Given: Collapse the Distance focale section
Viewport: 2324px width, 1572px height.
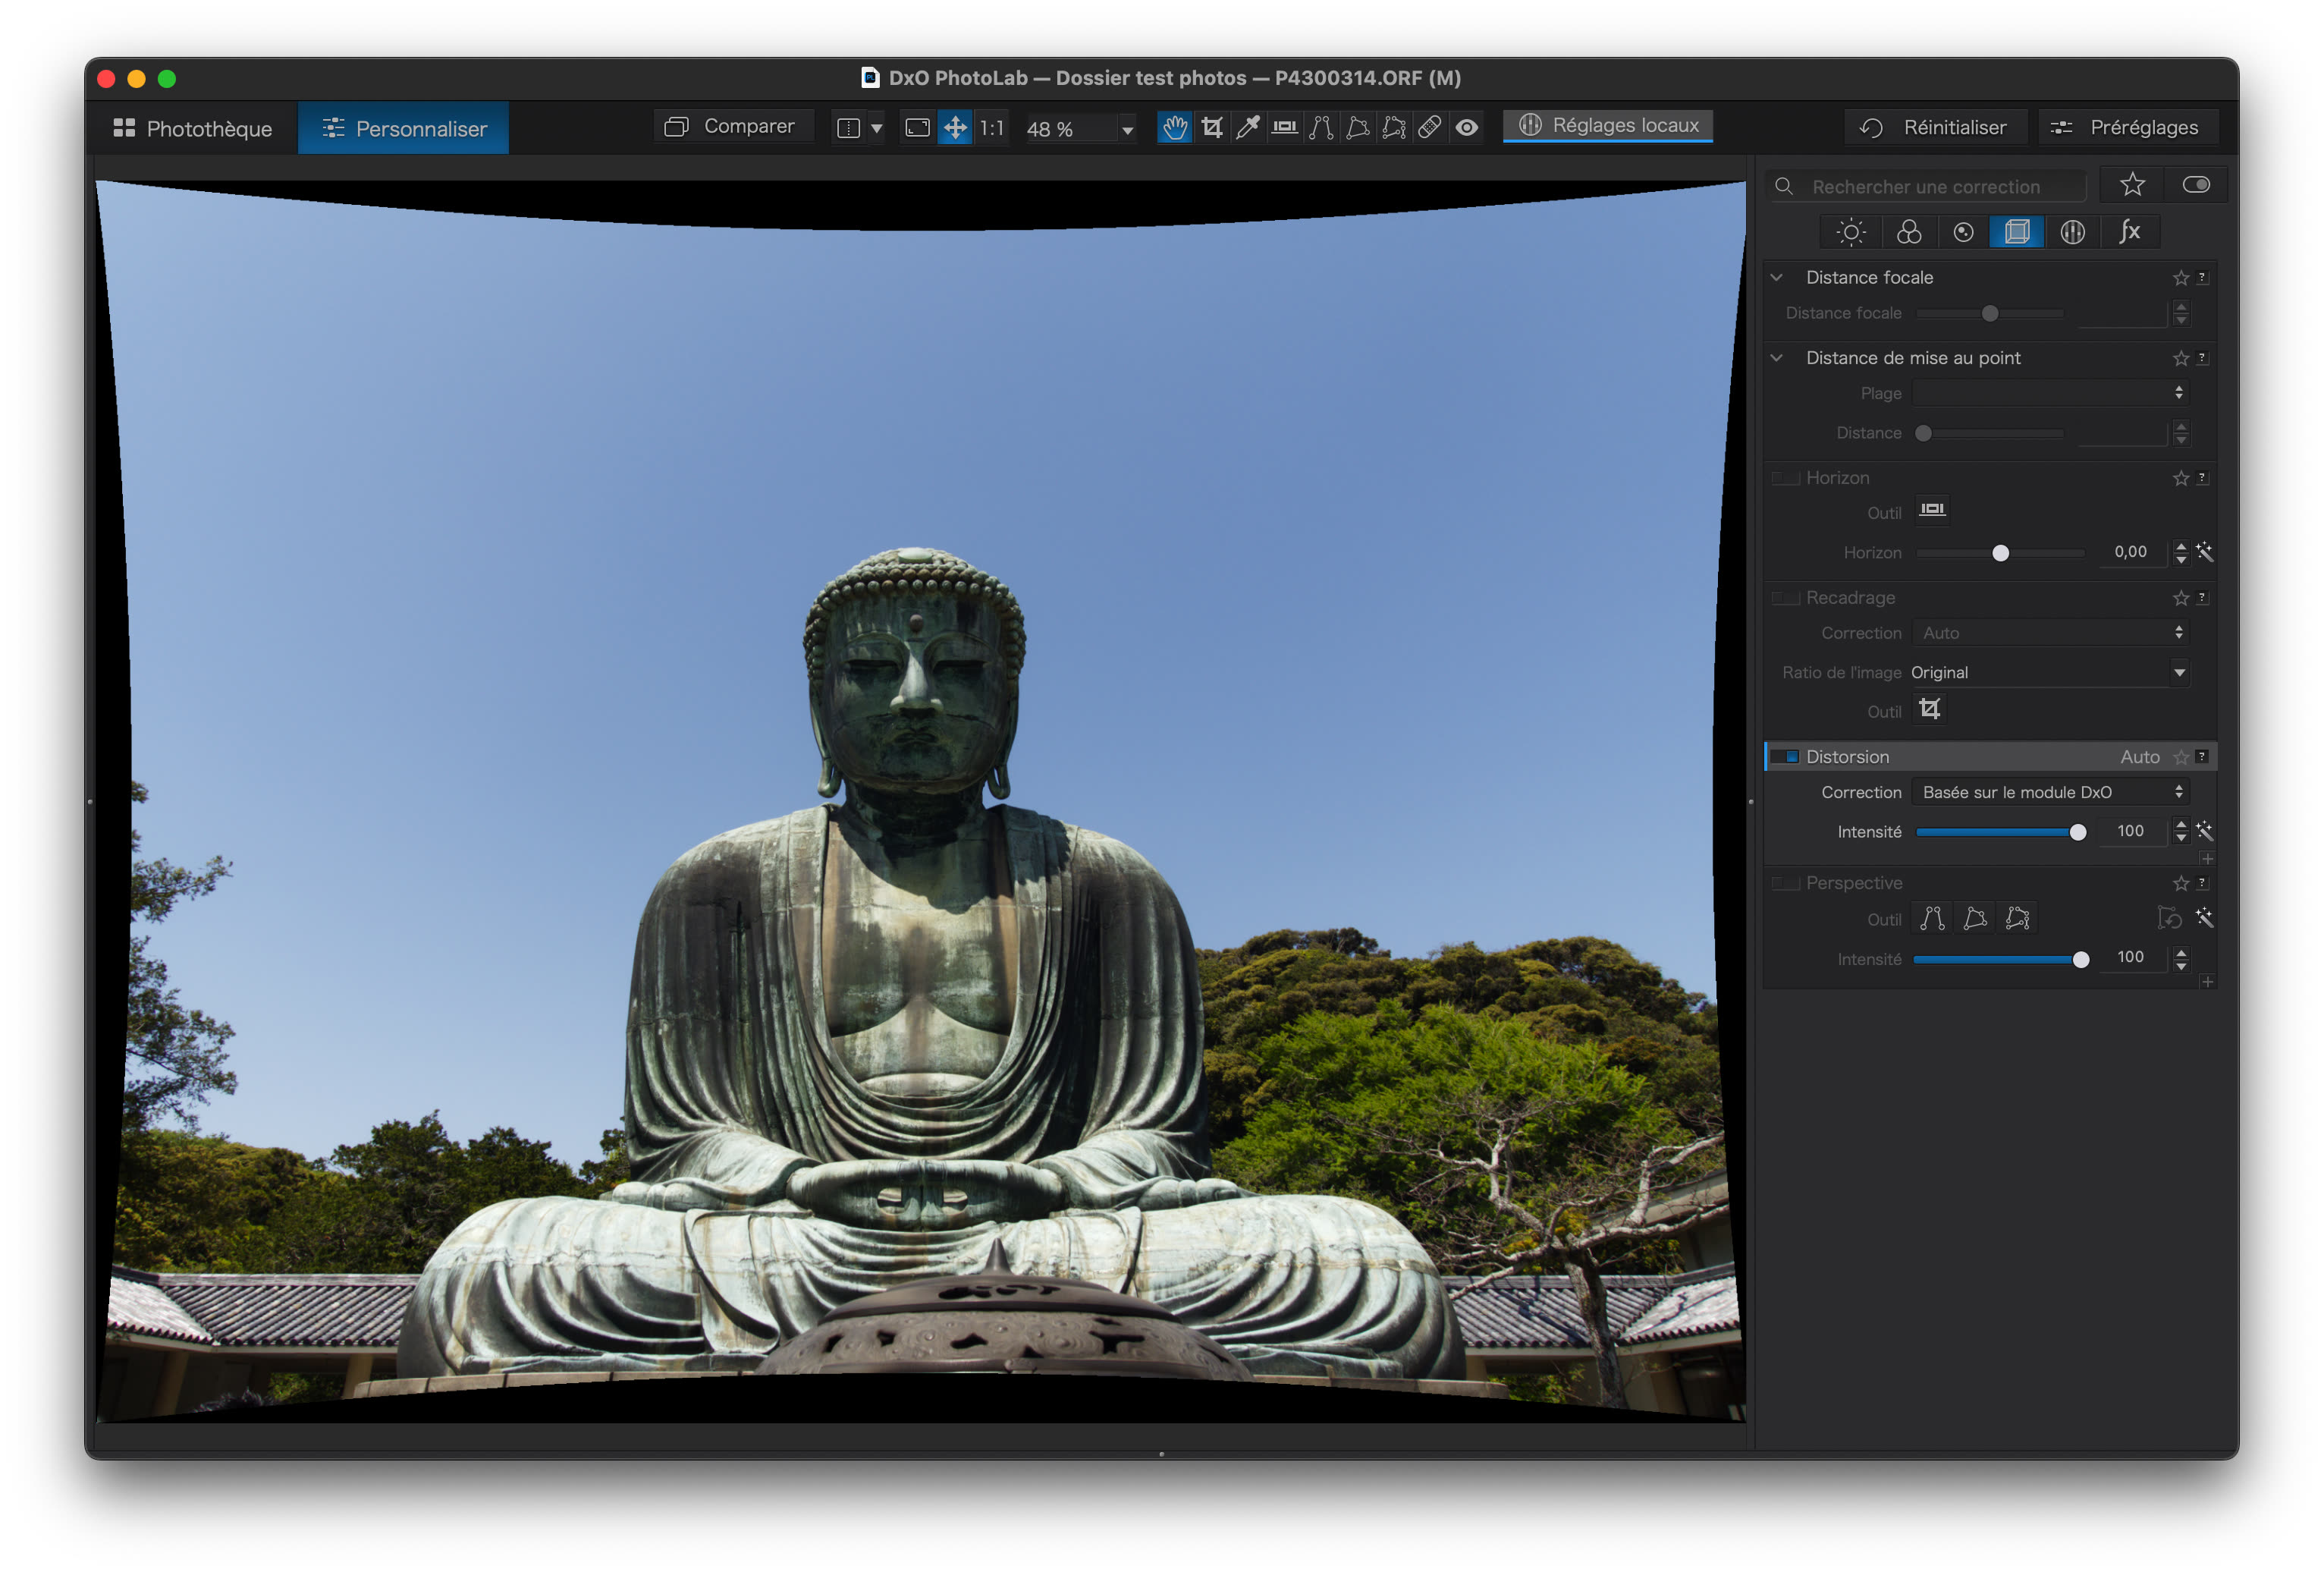Looking at the screenshot, I should pos(1777,277).
